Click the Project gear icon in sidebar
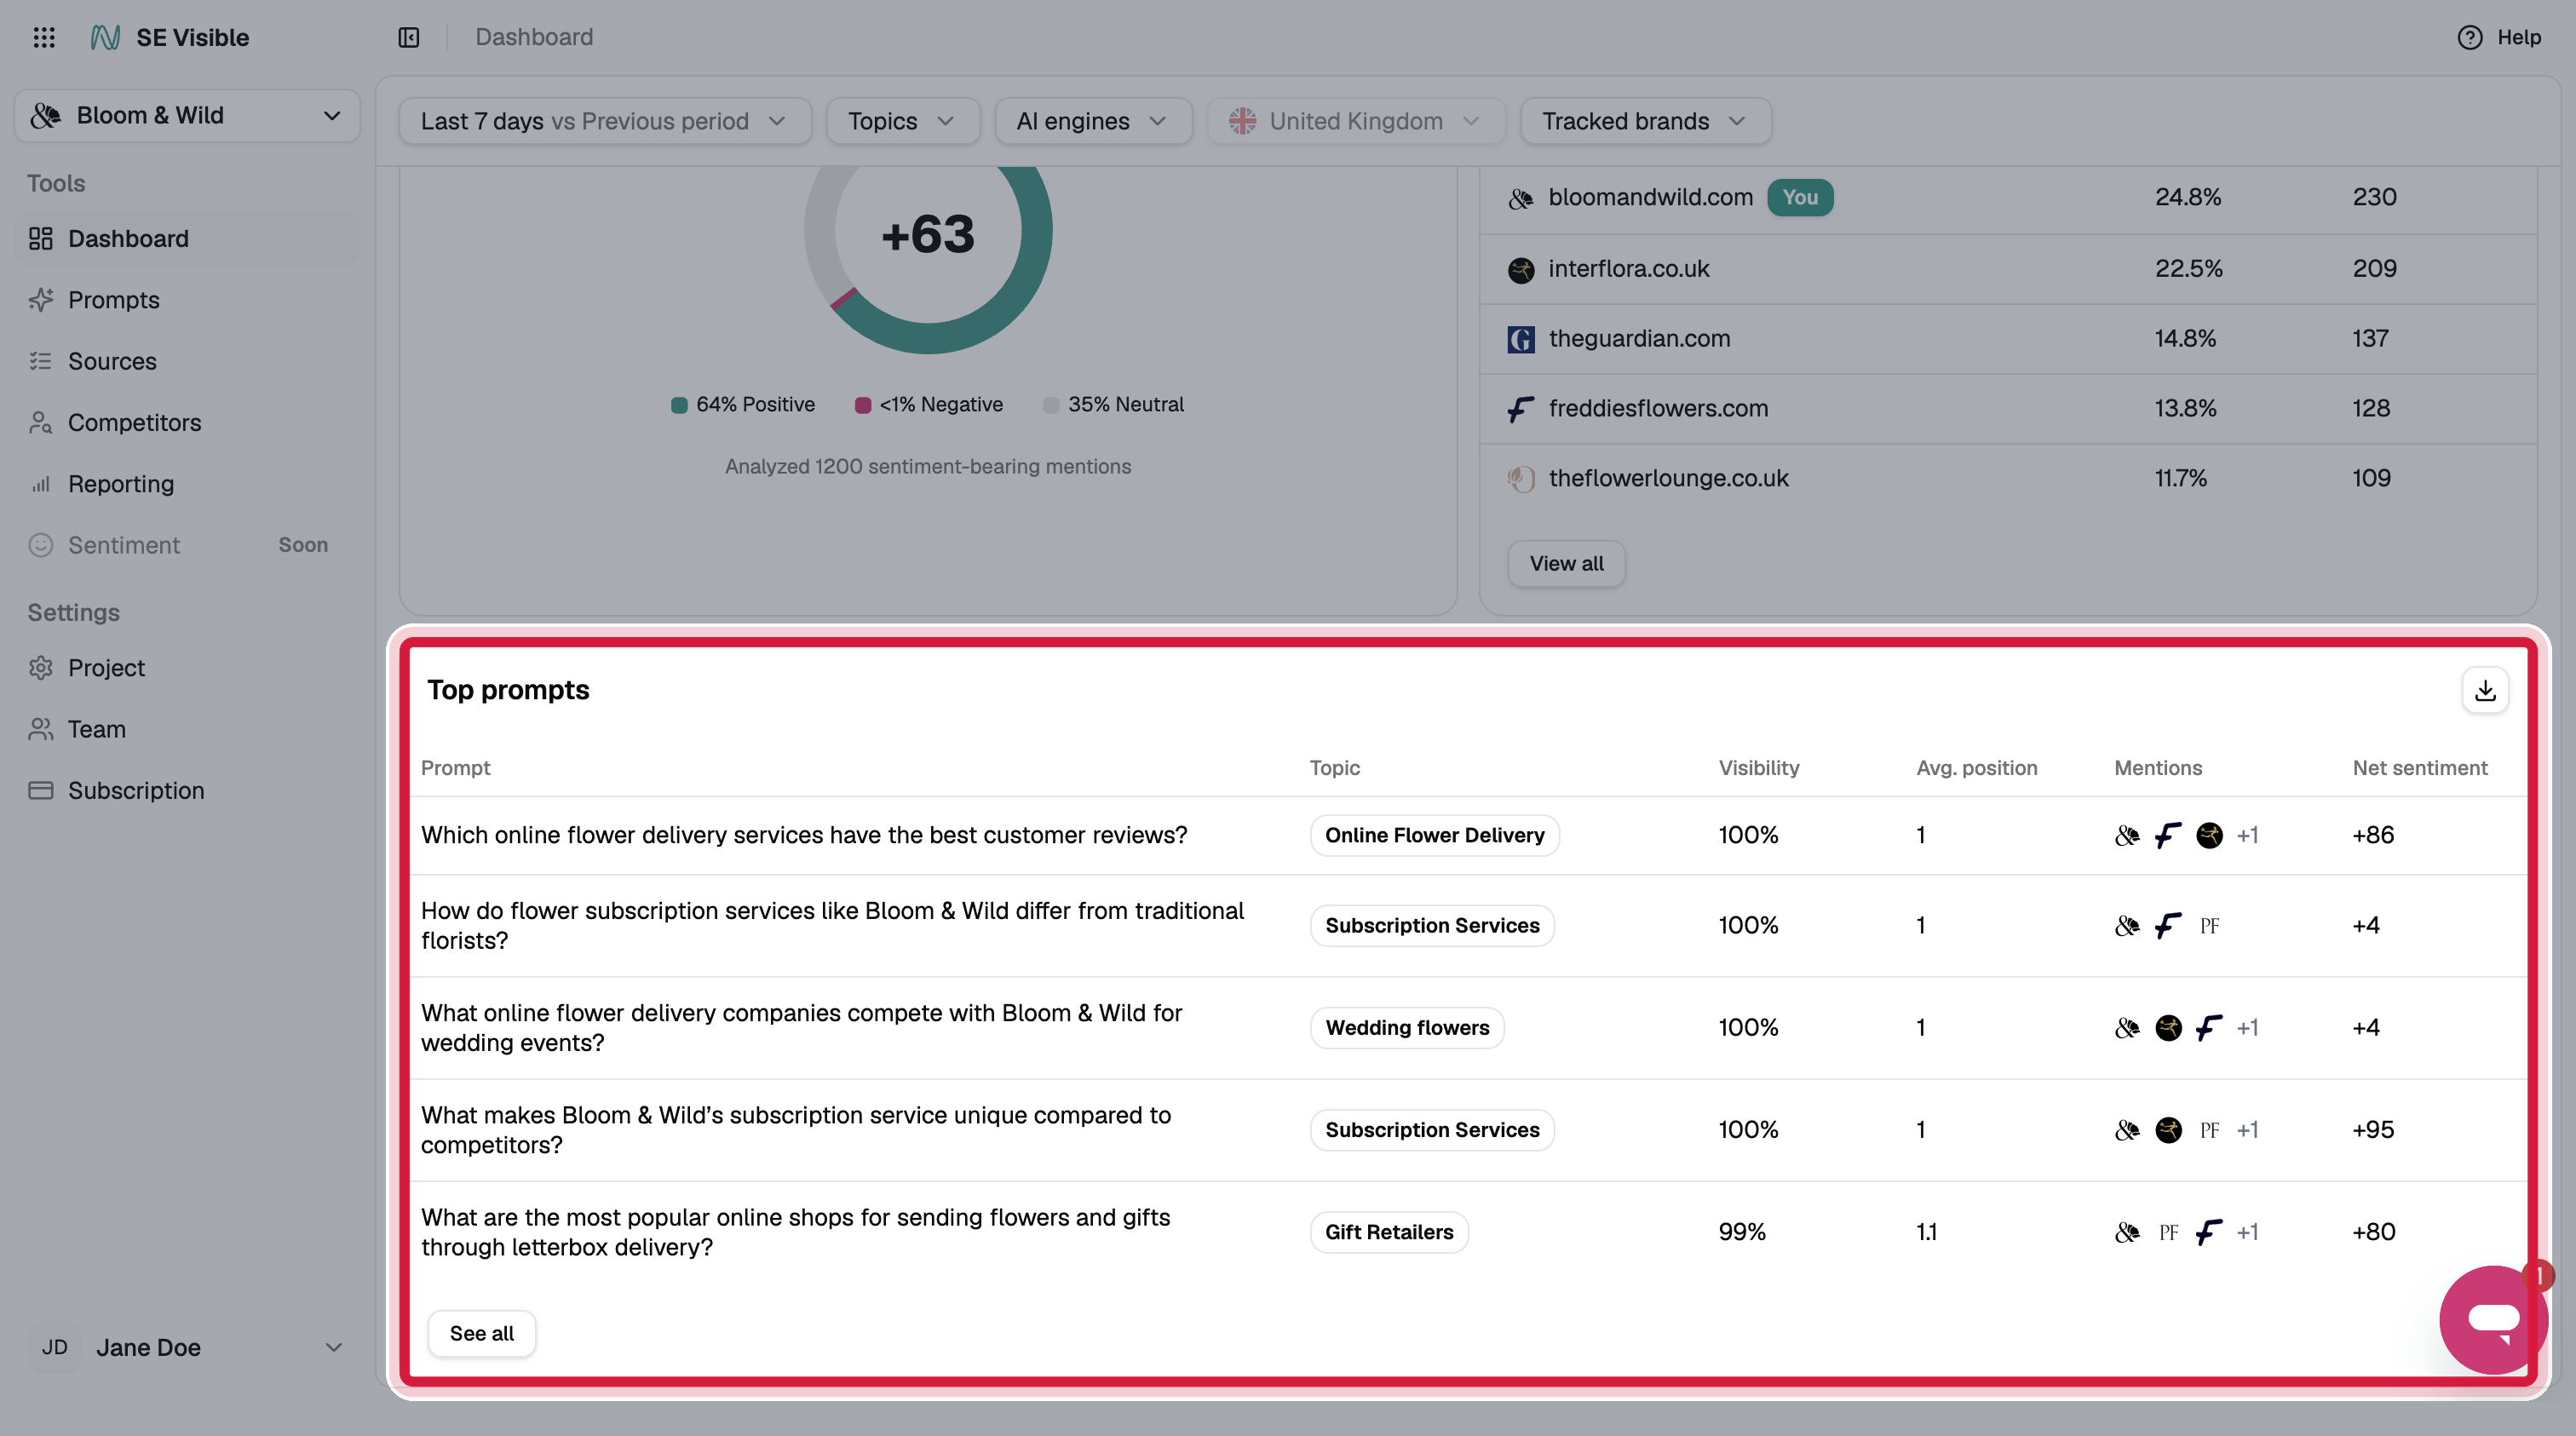The height and width of the screenshot is (1436, 2576). coord(41,668)
